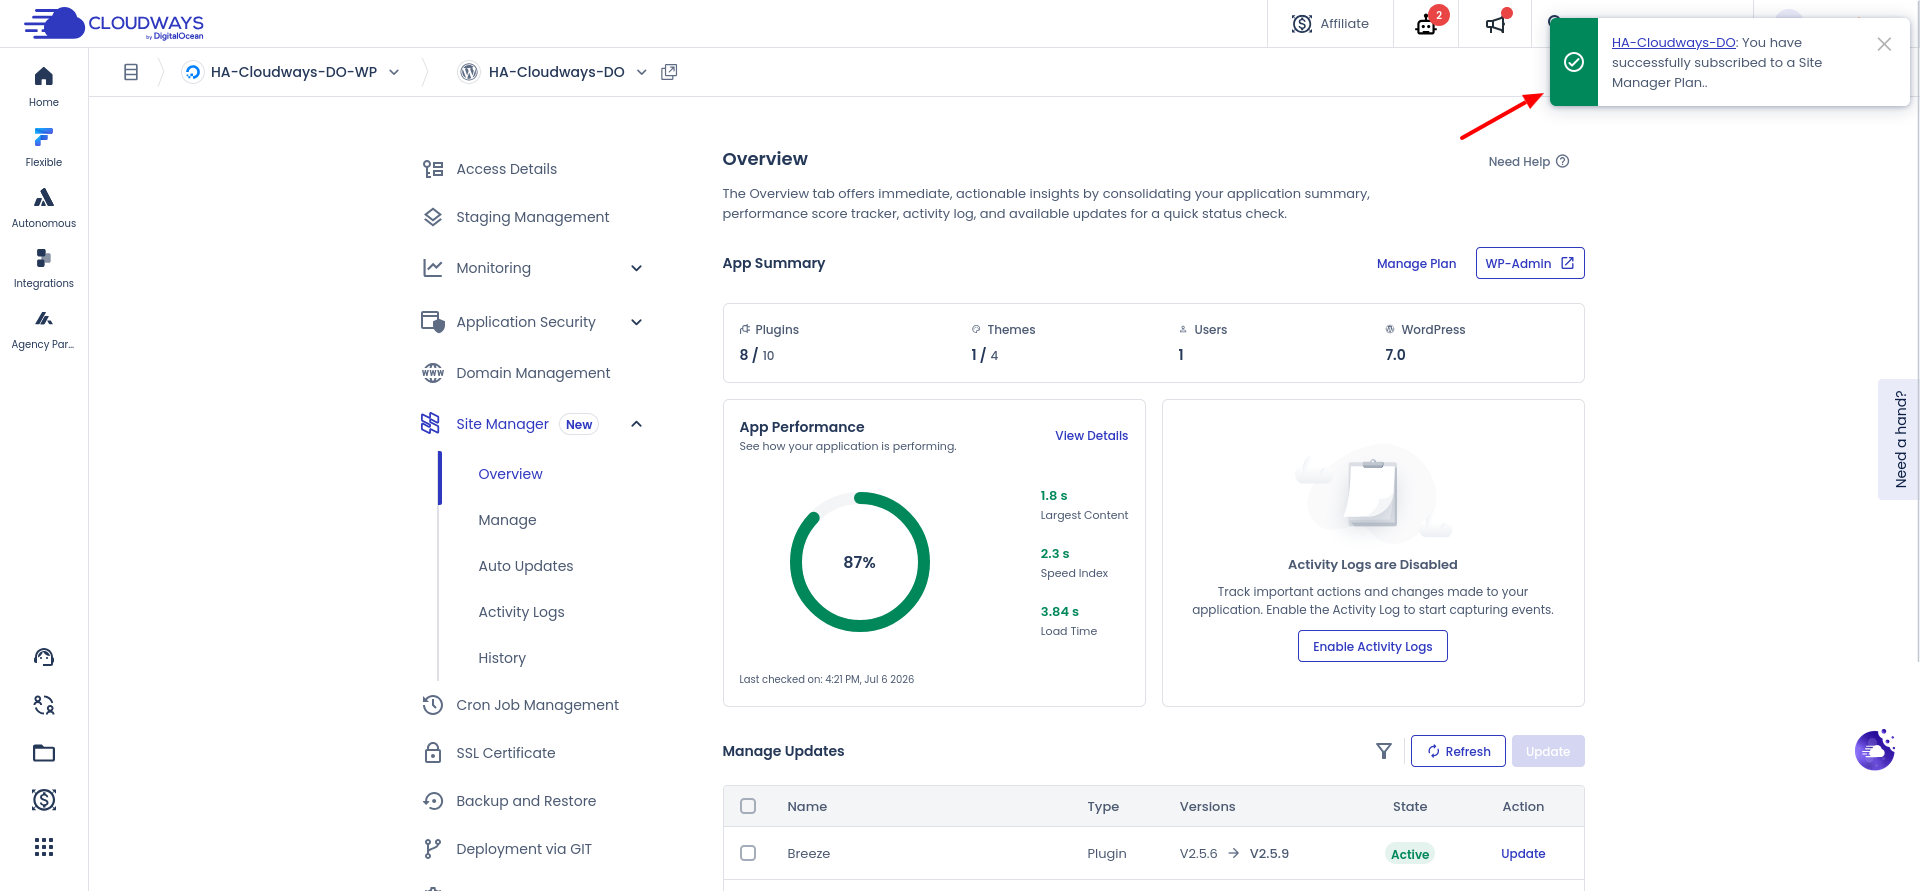This screenshot has height=891, width=1920.
Task: Click the Plugins count 8 / 10
Action: (757, 355)
